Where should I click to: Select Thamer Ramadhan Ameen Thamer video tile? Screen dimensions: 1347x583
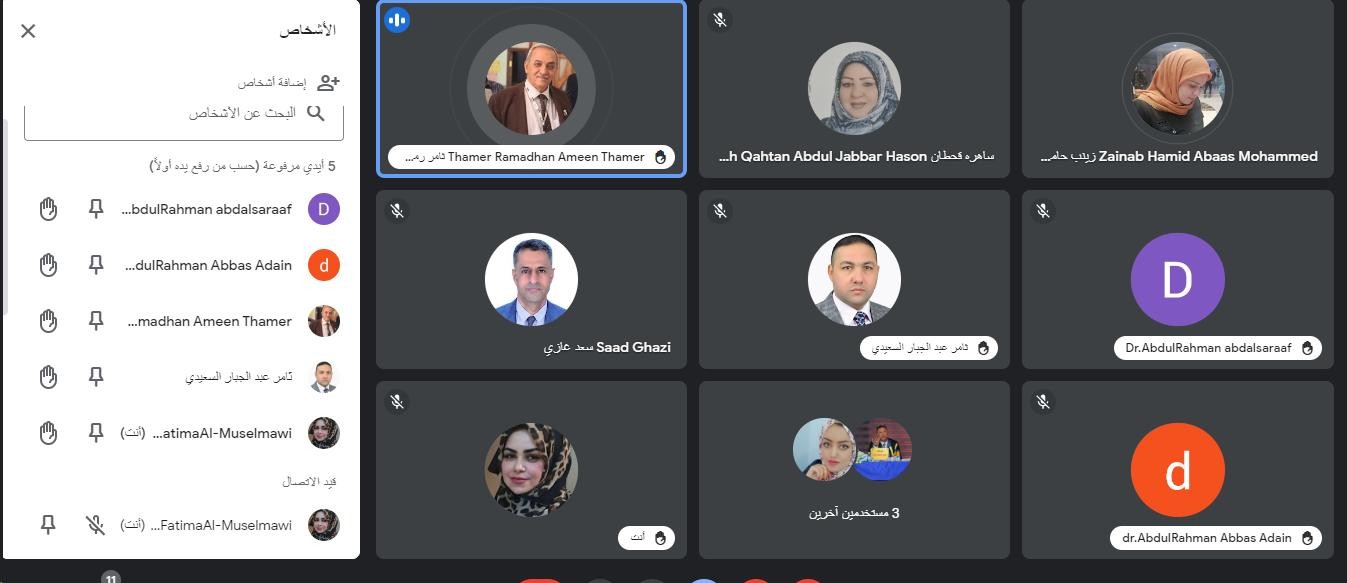531,89
